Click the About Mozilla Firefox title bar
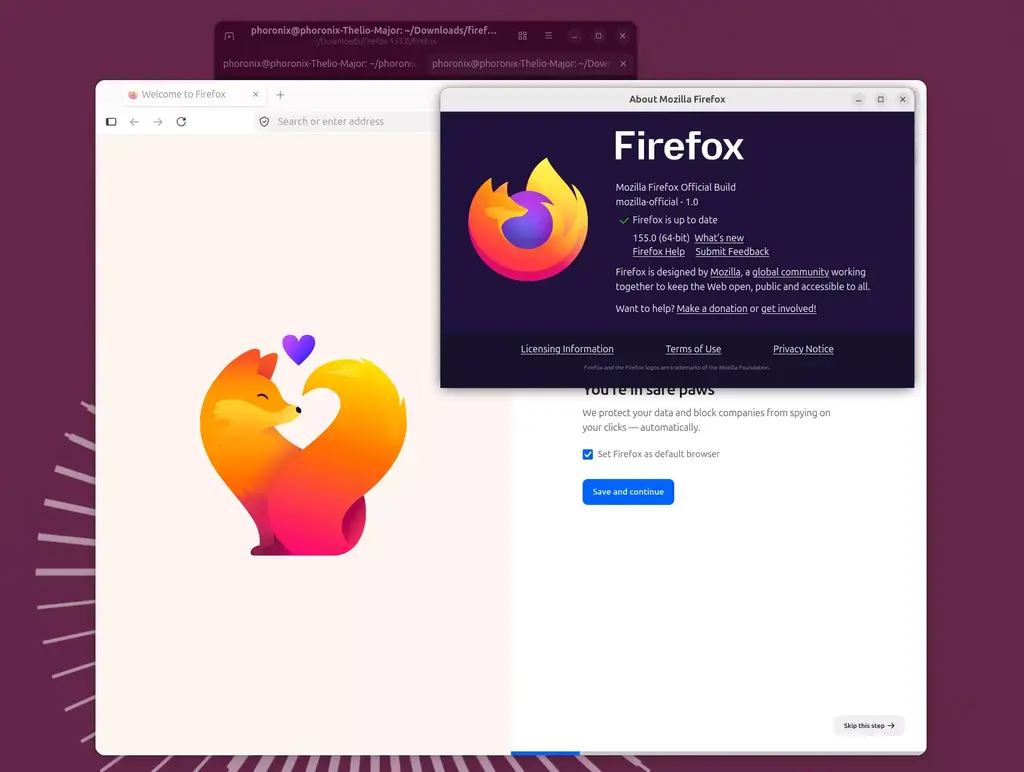This screenshot has height=772, width=1024. coord(677,99)
